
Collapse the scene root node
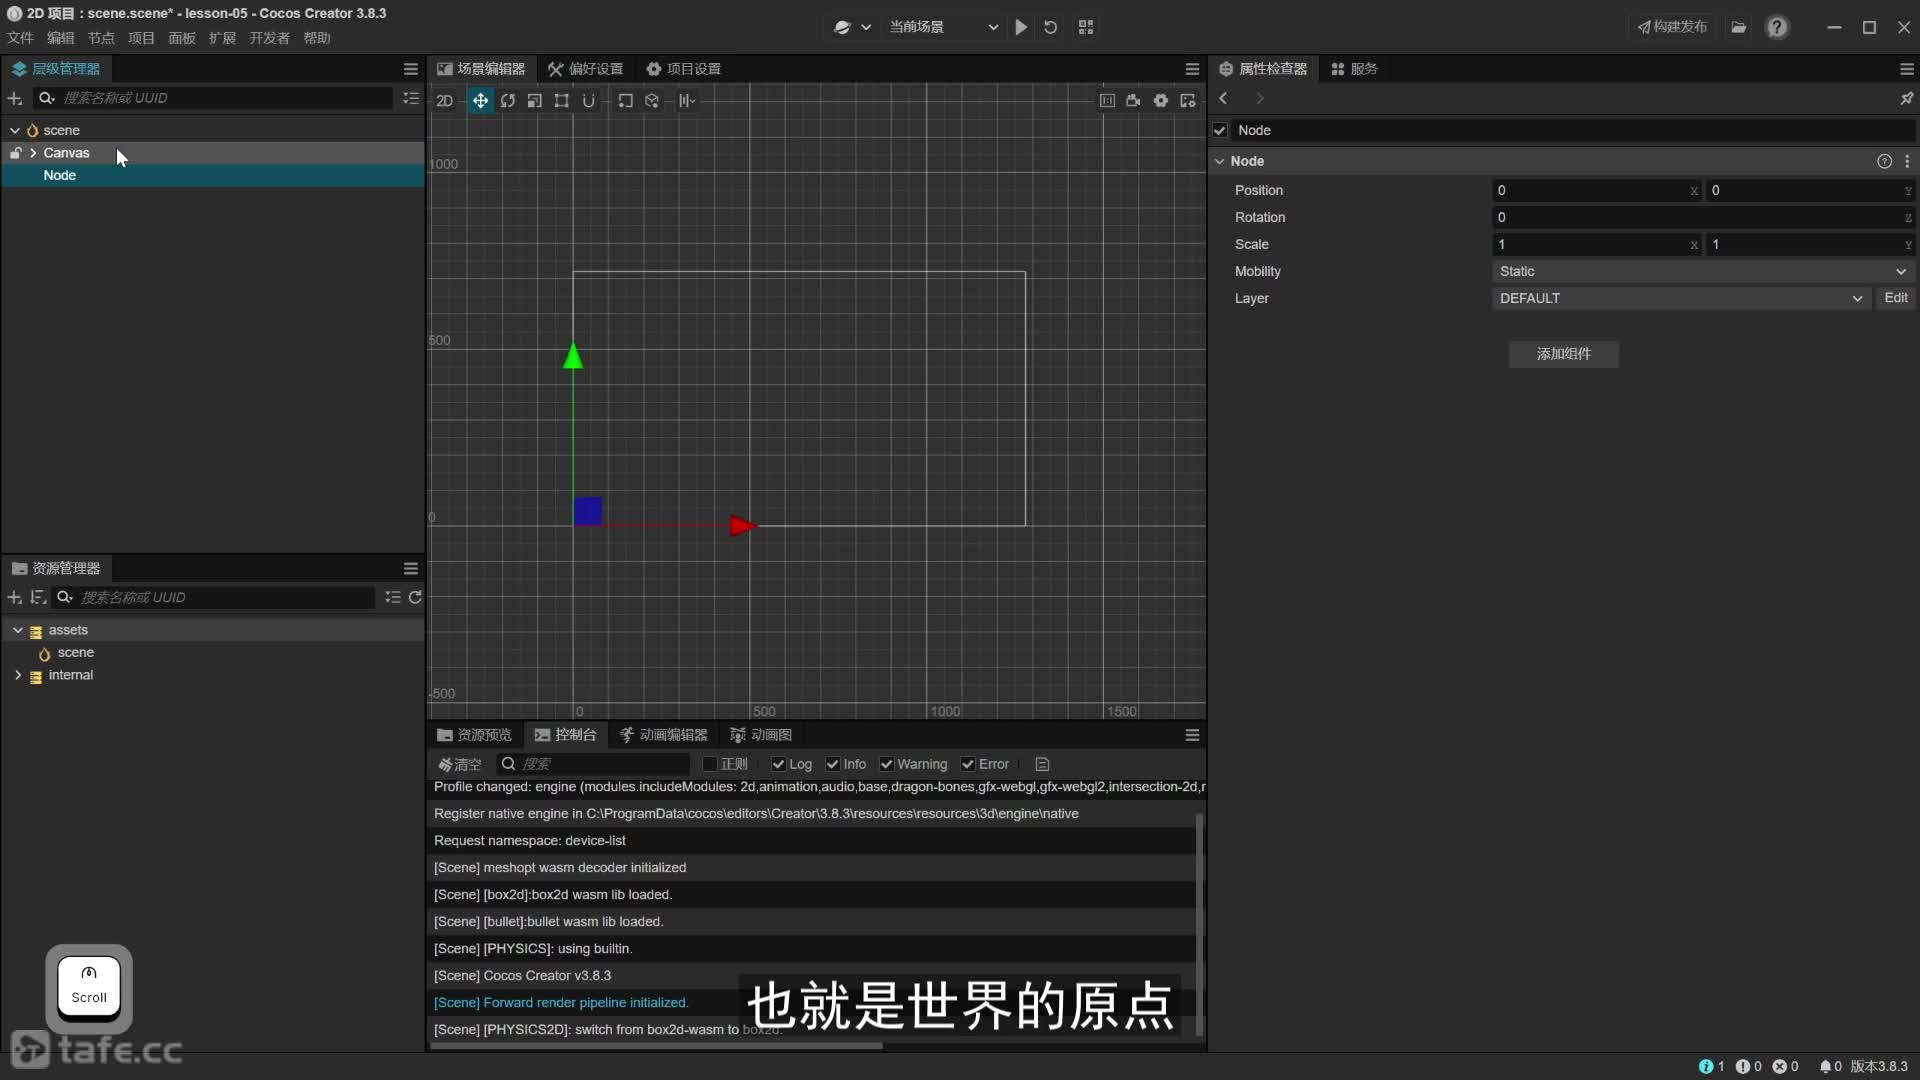click(x=15, y=130)
